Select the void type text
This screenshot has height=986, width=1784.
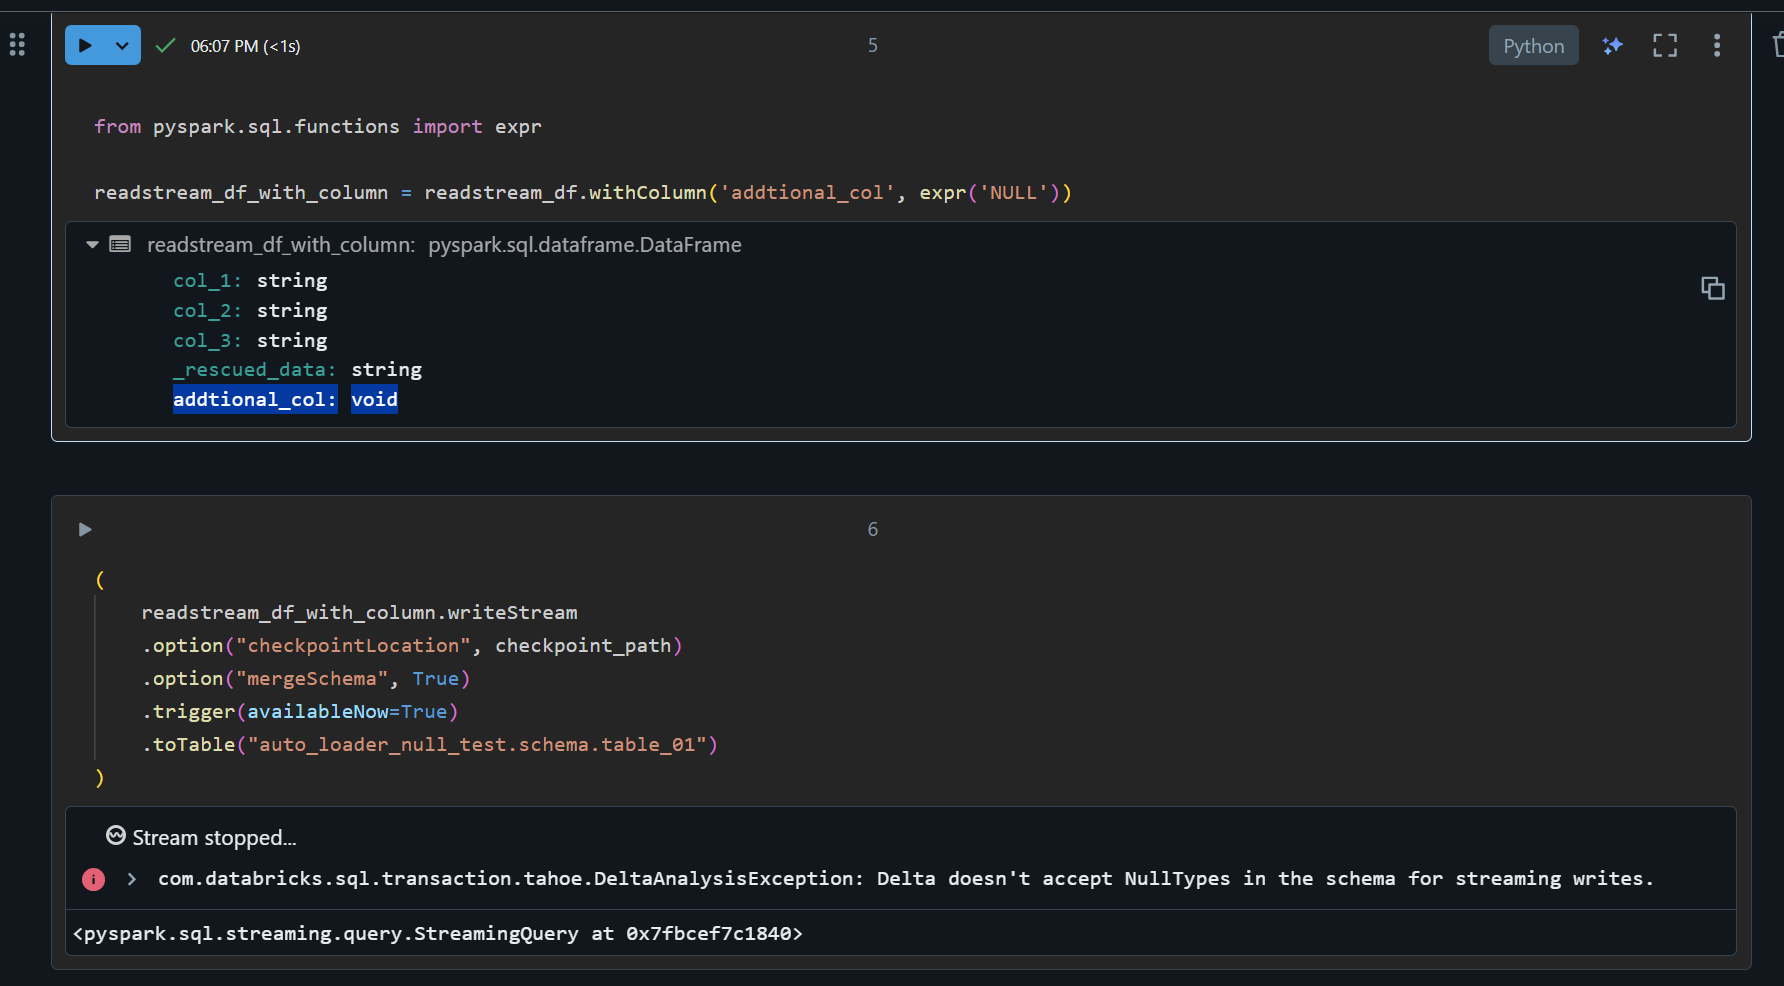pyautogui.click(x=374, y=399)
